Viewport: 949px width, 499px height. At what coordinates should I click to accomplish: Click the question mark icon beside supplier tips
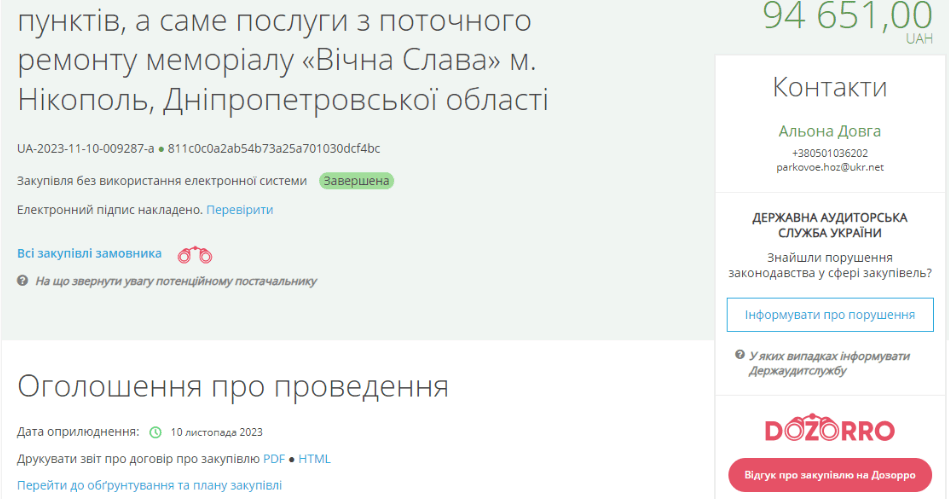click(22, 281)
